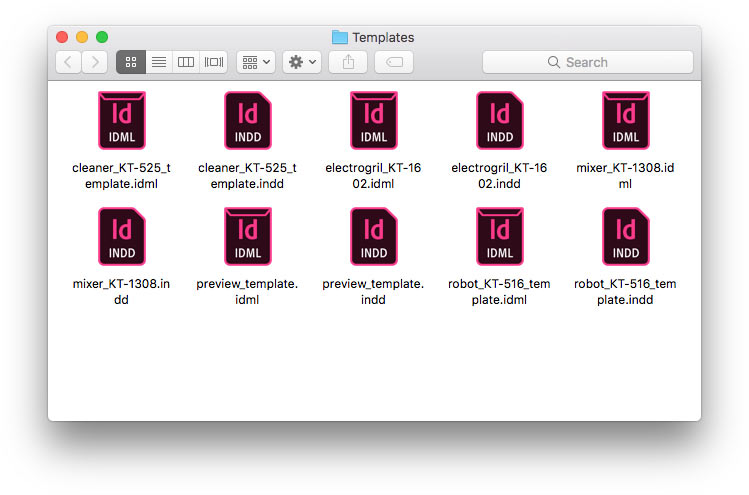Open the item arrangement dropdown
Image resolution: width=749 pixels, height=495 pixels.
tap(256, 62)
